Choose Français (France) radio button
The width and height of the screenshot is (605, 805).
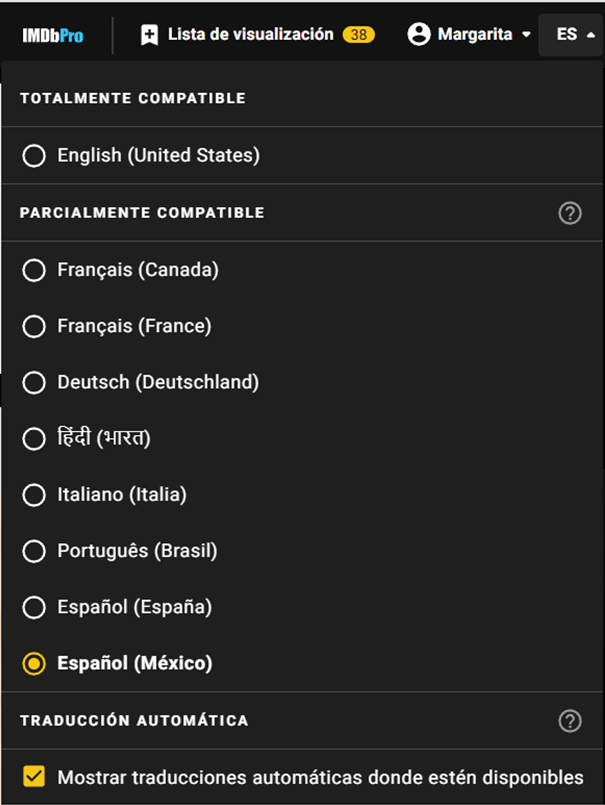(x=34, y=327)
